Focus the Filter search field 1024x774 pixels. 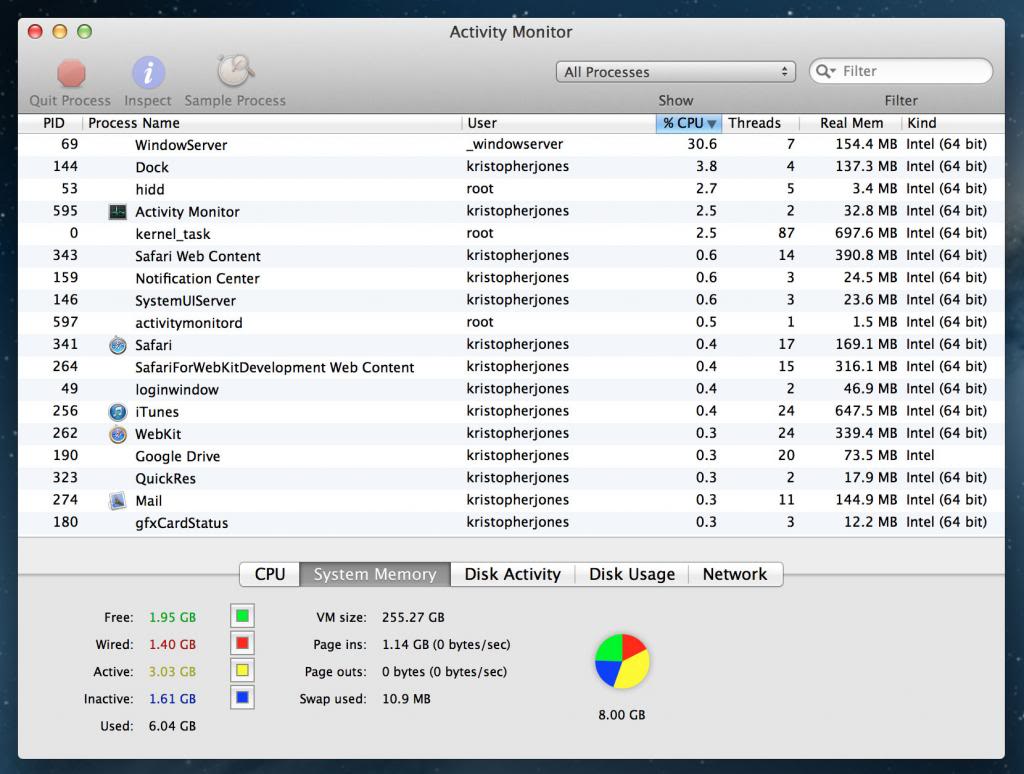901,71
